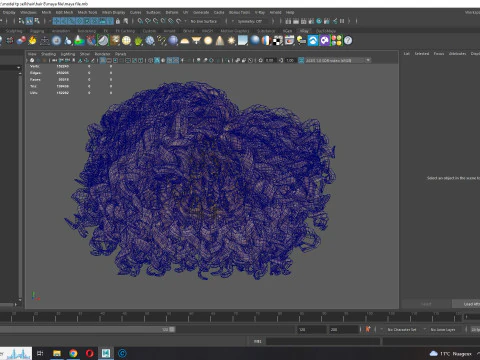This screenshot has width=480, height=360.
Task: Click the Task View taskbar icon
Action: (40, 353)
